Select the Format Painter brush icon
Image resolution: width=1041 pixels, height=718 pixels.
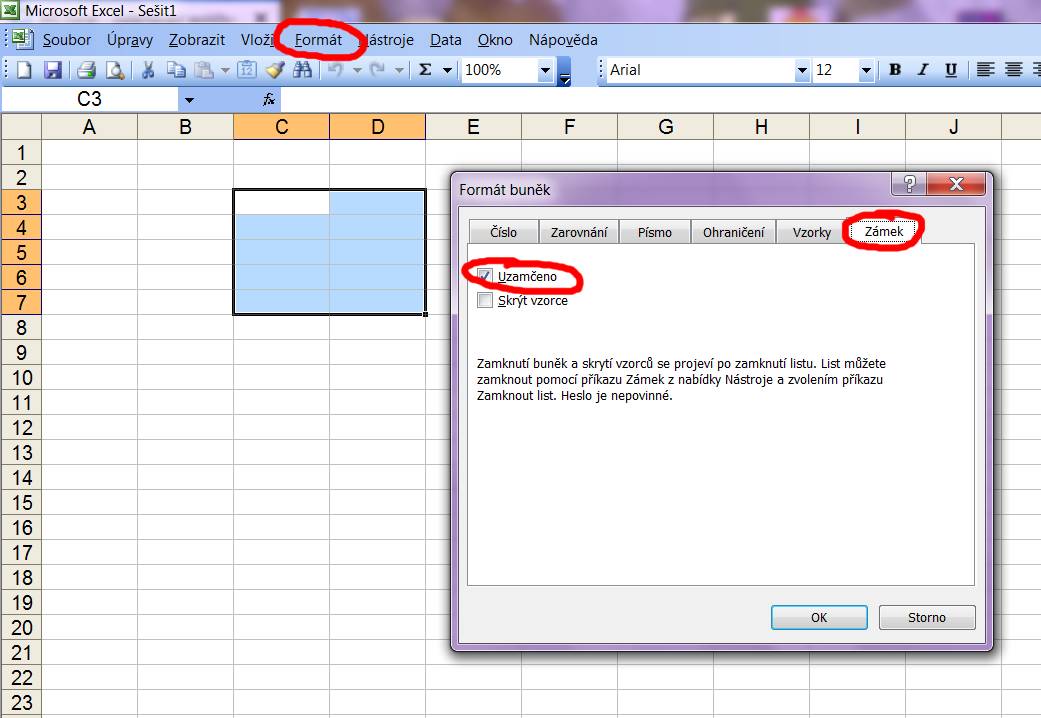pyautogui.click(x=275, y=70)
